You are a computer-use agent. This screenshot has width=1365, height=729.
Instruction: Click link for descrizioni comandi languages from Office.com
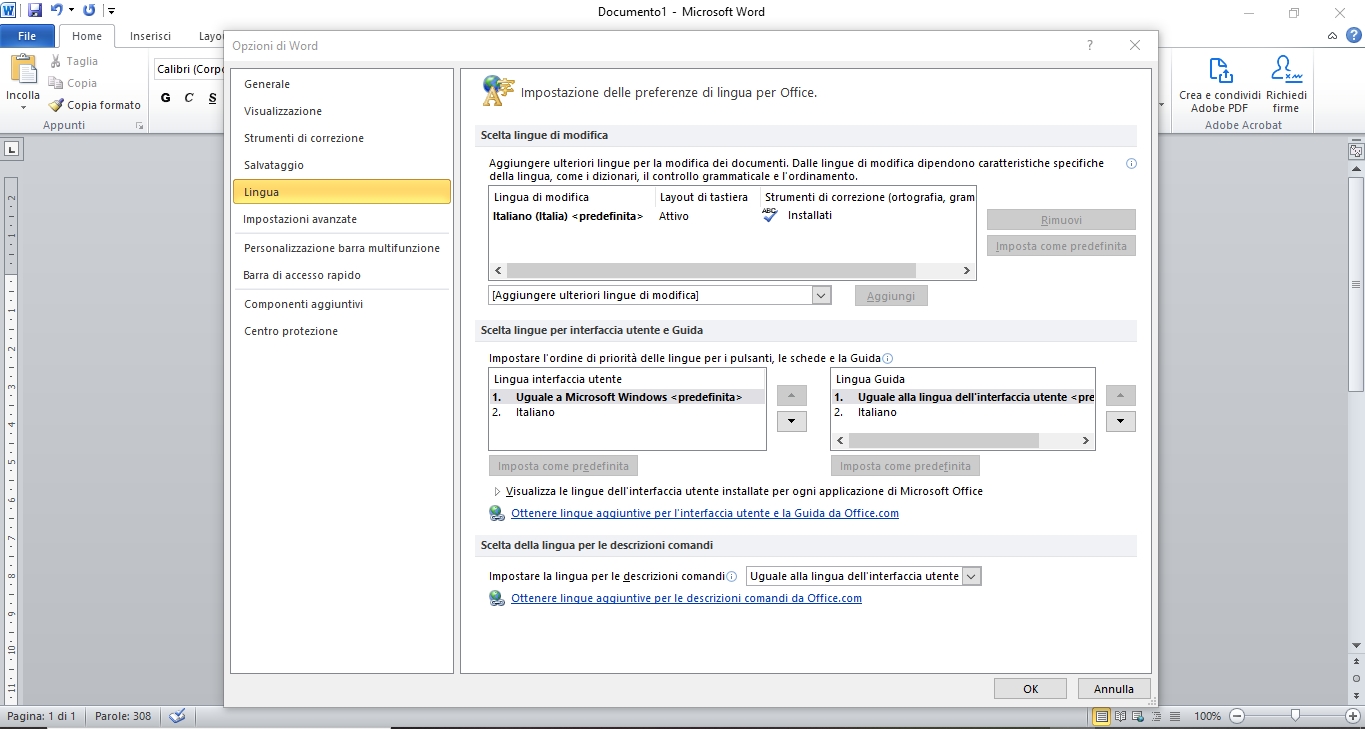pyautogui.click(x=686, y=599)
